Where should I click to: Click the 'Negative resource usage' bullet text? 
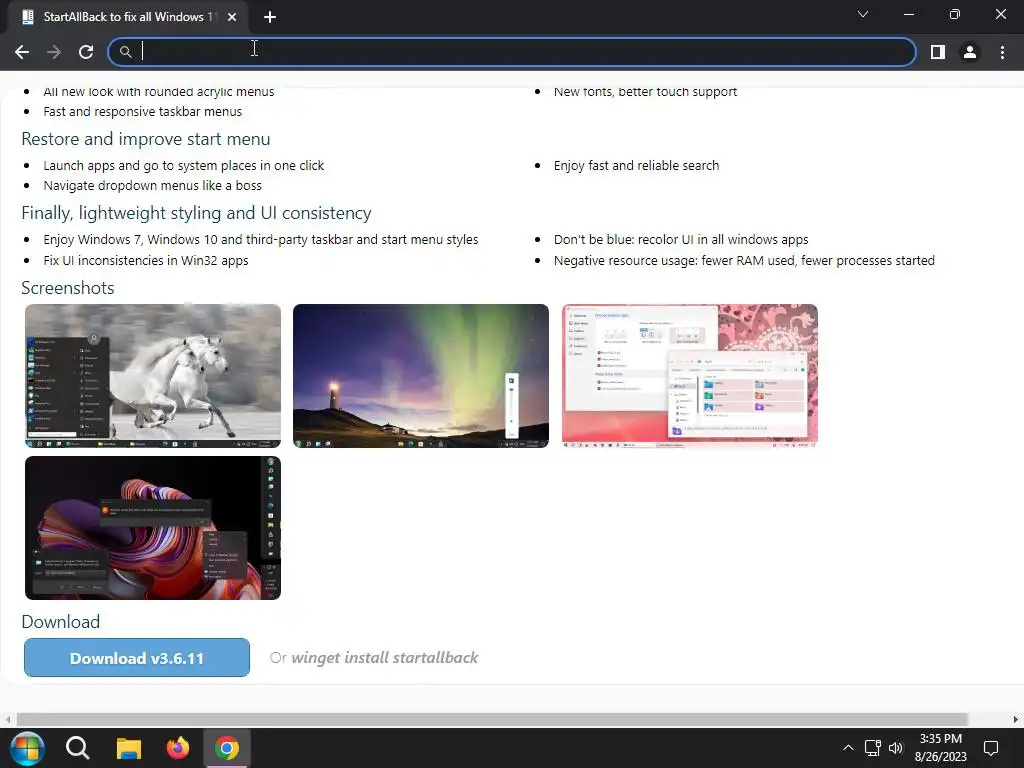pos(744,260)
